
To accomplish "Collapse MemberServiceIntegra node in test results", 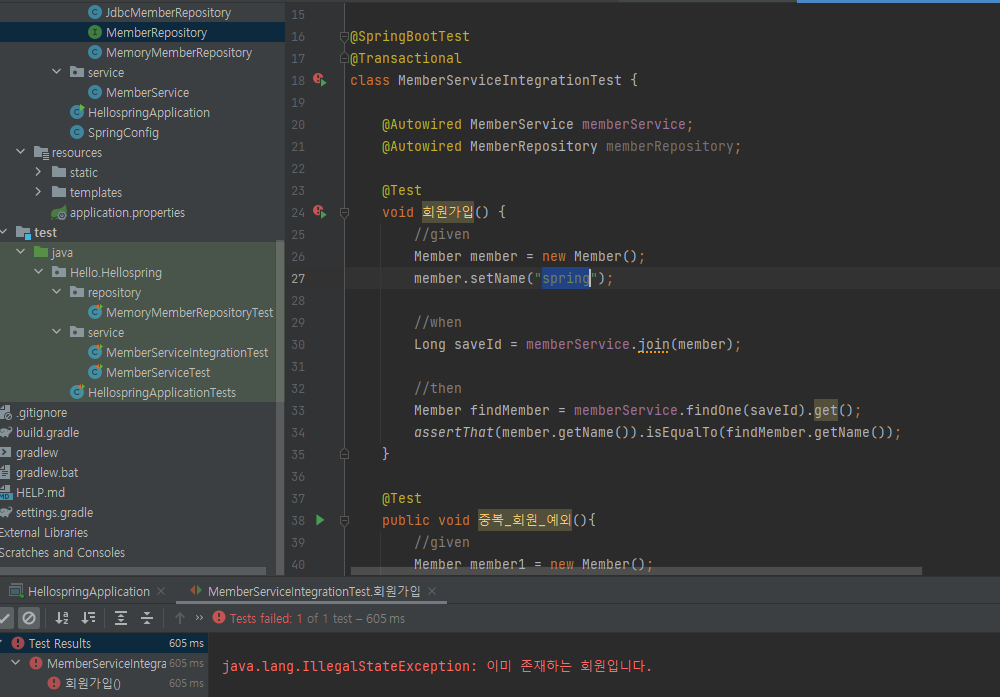I will click(x=16, y=663).
